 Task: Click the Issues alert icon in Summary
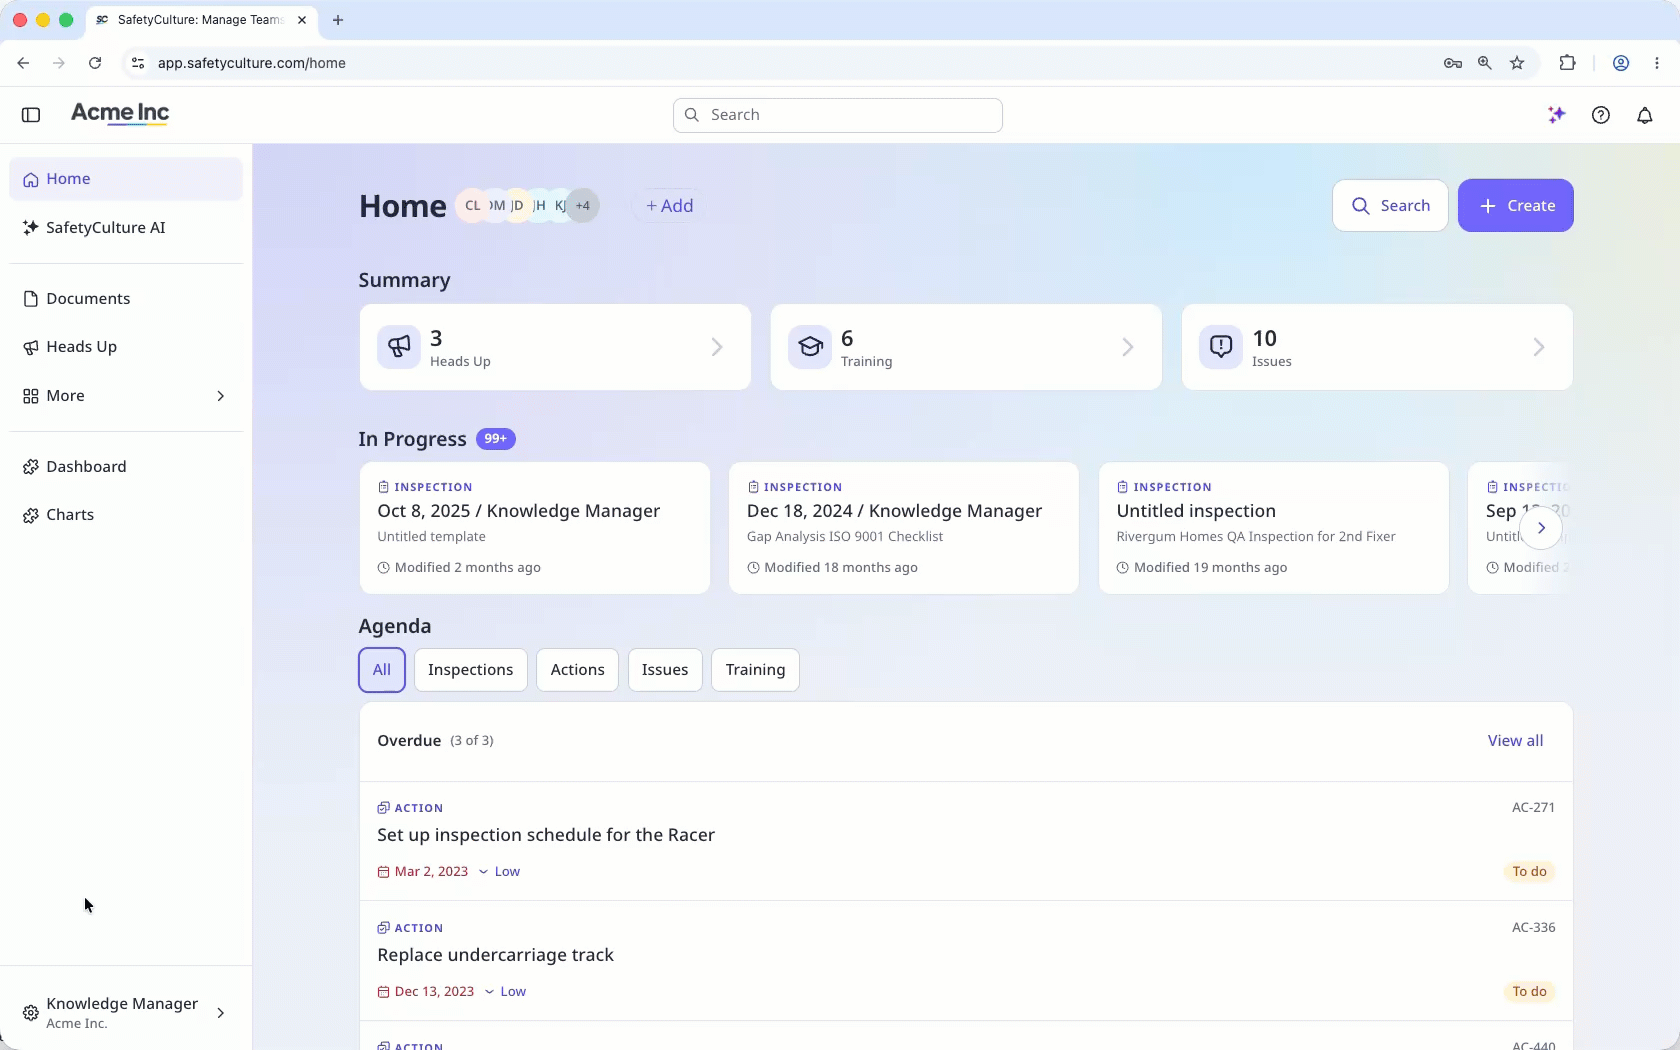pos(1221,347)
